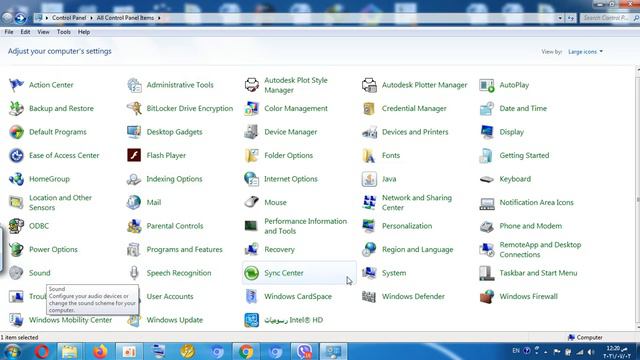Open Action Center flag icon
640x360 pixels.
[16, 85]
